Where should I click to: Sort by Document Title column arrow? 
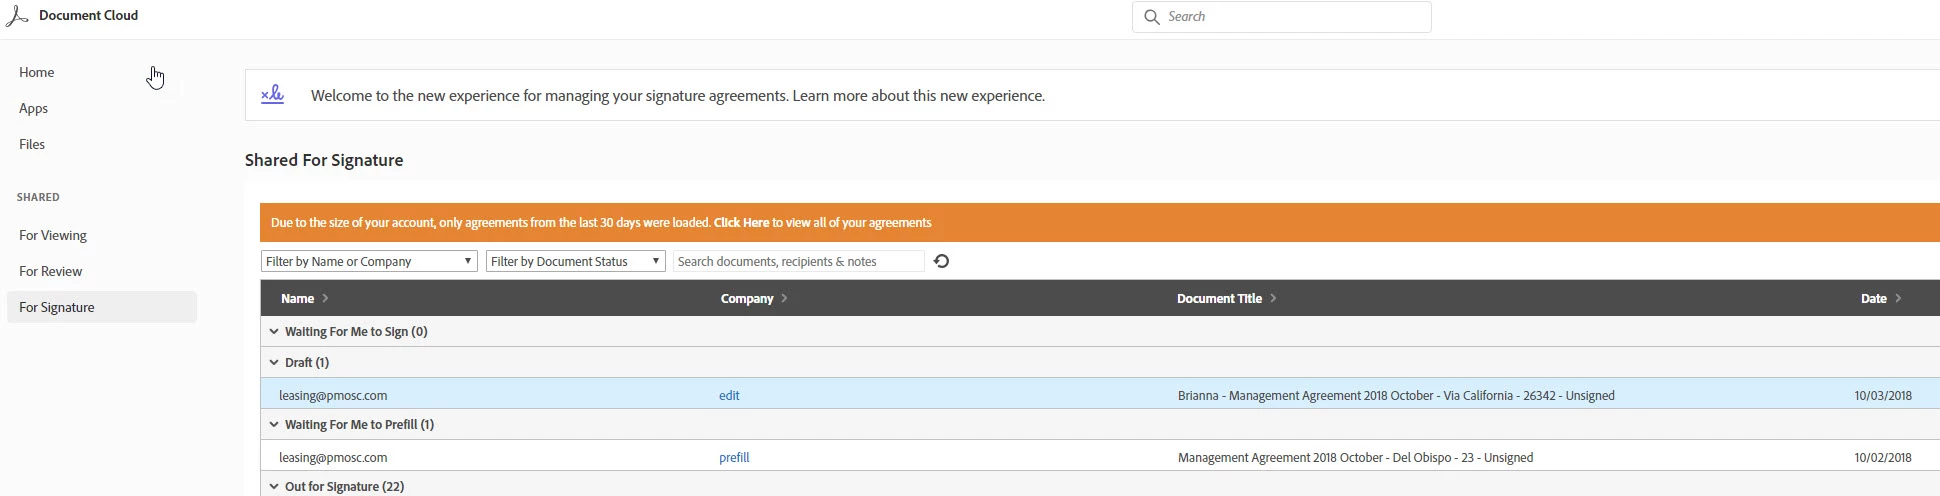click(1273, 298)
